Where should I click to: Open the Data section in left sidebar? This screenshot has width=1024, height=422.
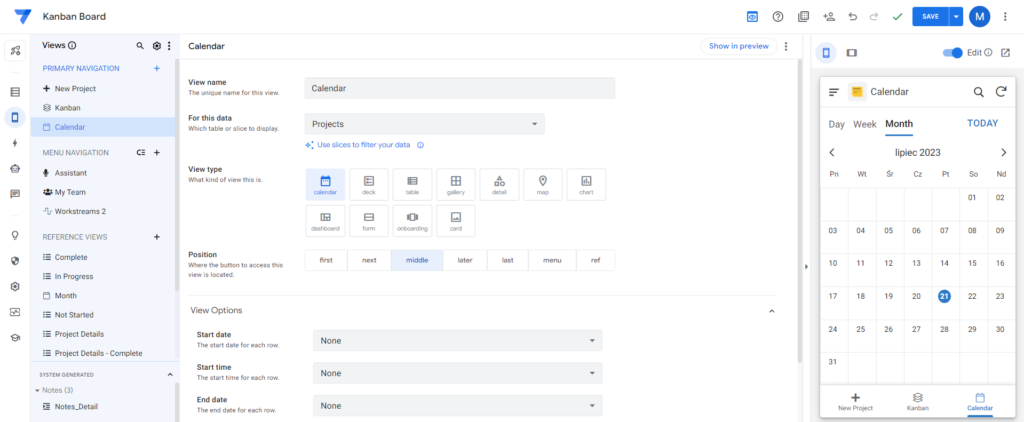coord(15,92)
